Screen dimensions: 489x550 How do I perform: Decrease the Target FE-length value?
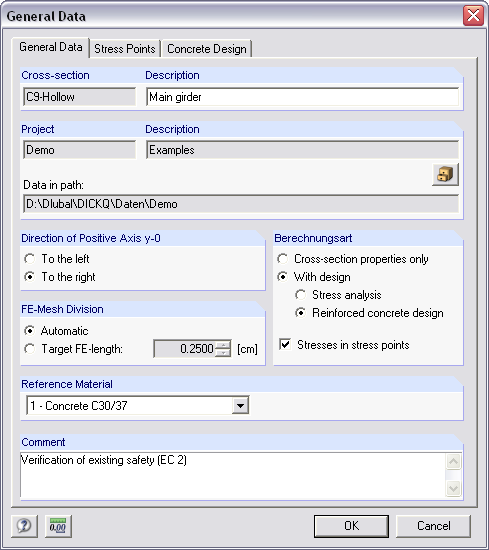[x=222, y=353]
